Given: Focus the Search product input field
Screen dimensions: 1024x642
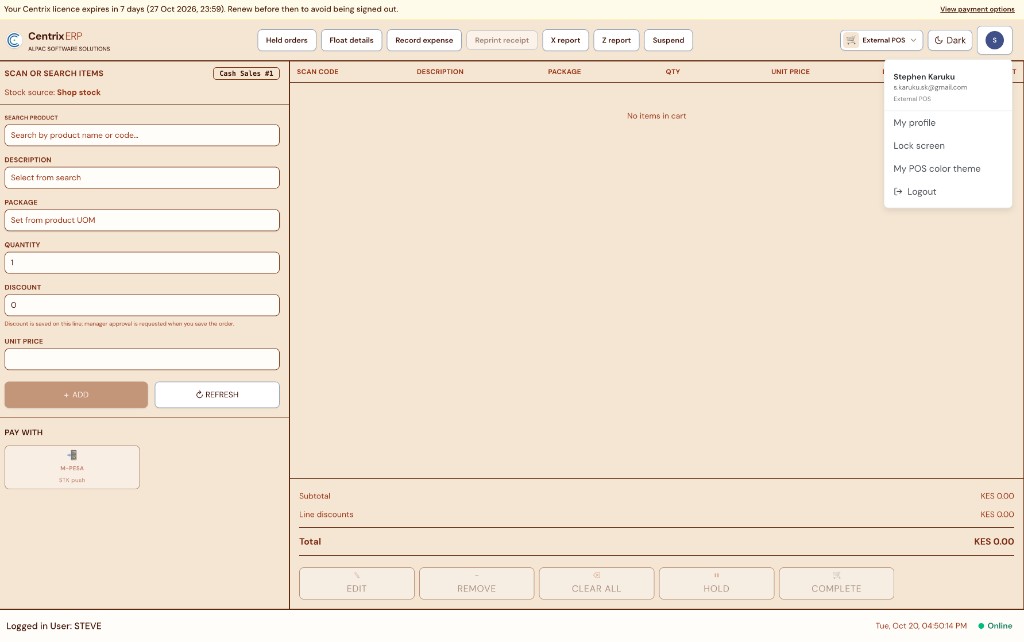Looking at the screenshot, I should [x=142, y=135].
